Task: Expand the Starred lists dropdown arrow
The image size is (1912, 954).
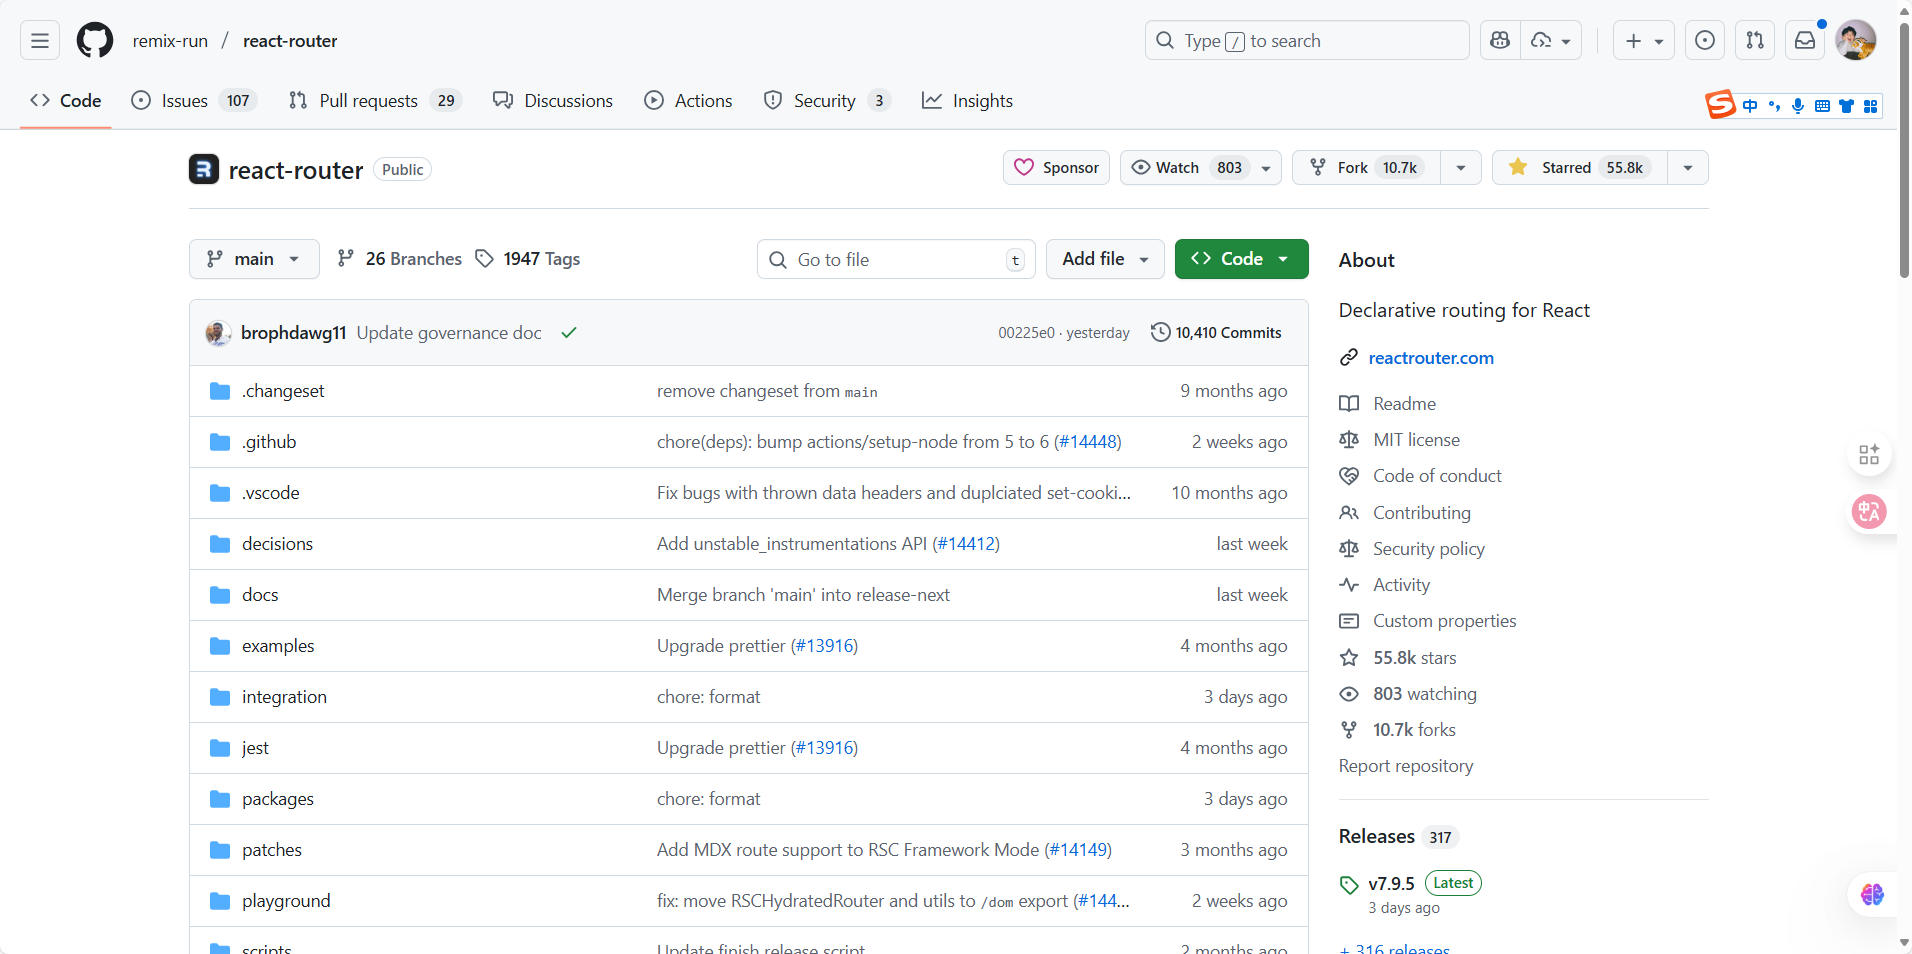Action: pos(1688,168)
